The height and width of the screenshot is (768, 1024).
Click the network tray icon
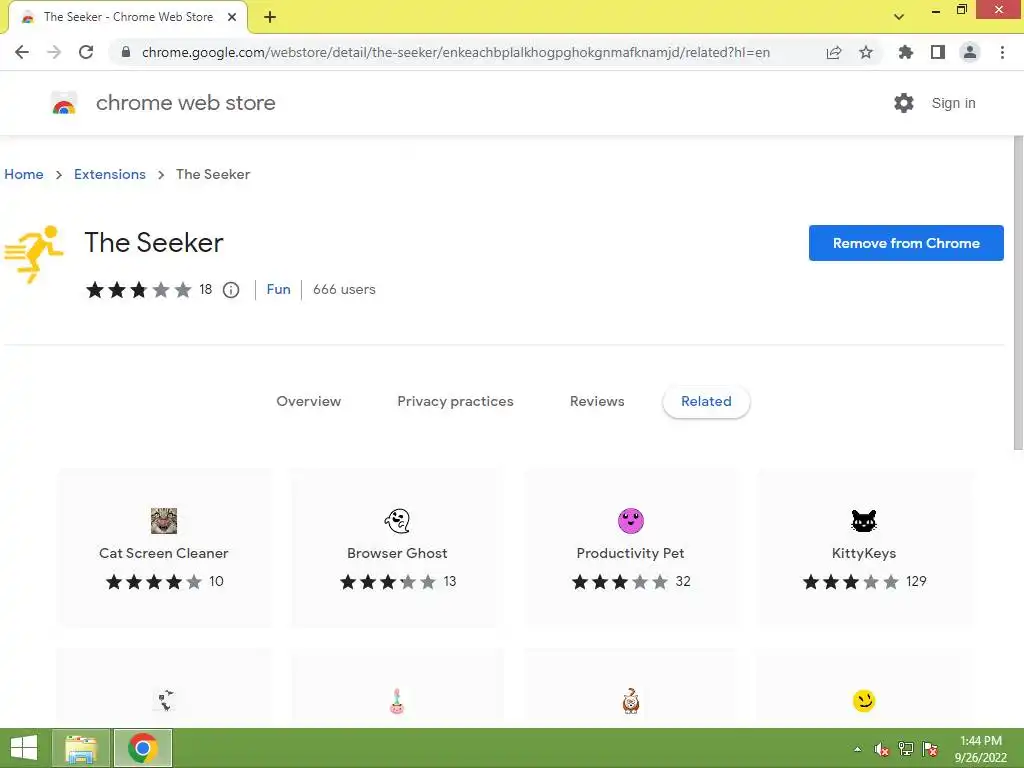click(906, 749)
